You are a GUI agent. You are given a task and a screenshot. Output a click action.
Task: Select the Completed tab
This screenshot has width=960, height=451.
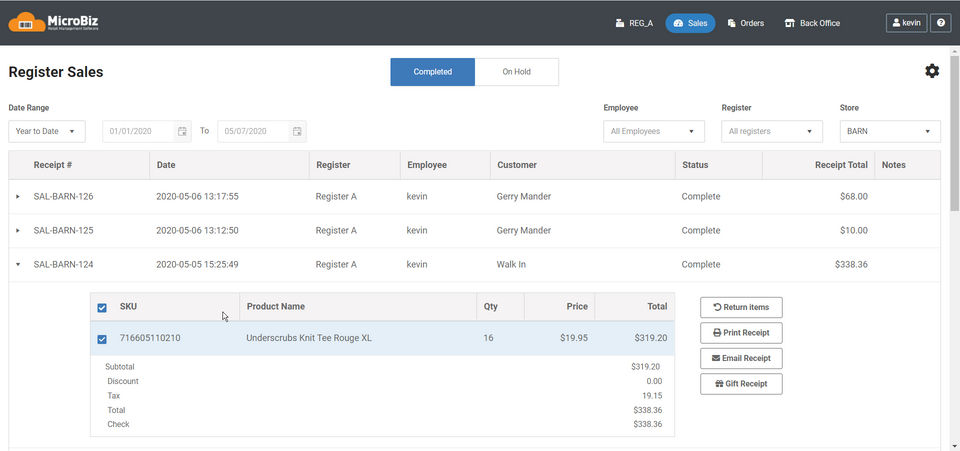[432, 72]
